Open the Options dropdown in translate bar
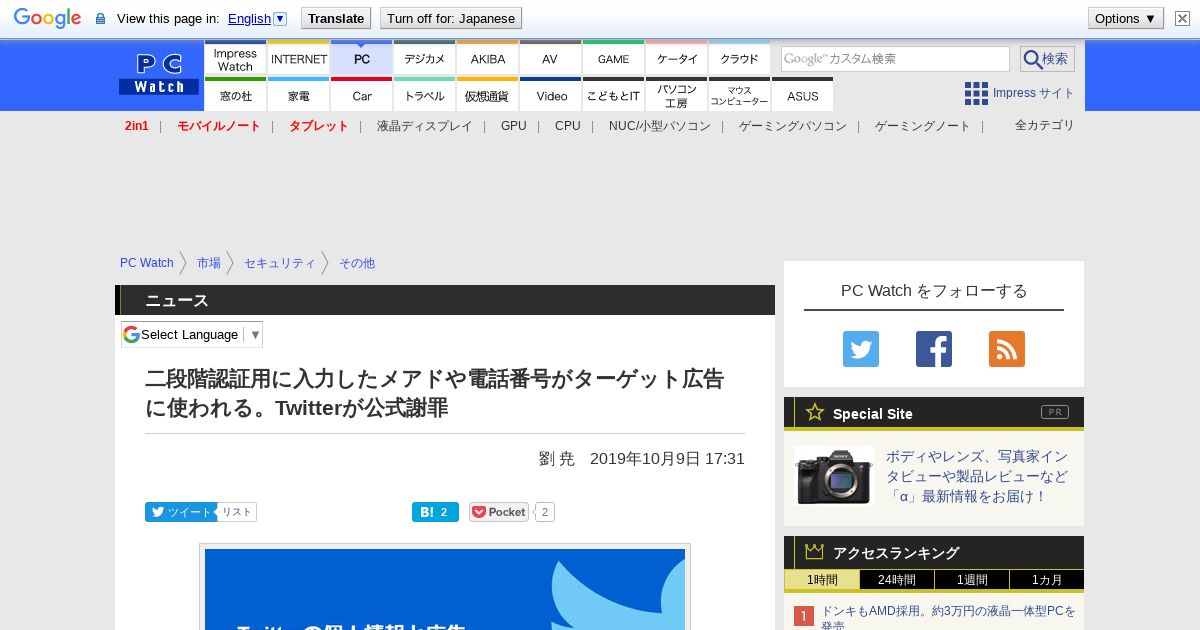Image resolution: width=1200 pixels, height=630 pixels. pyautogui.click(x=1126, y=18)
